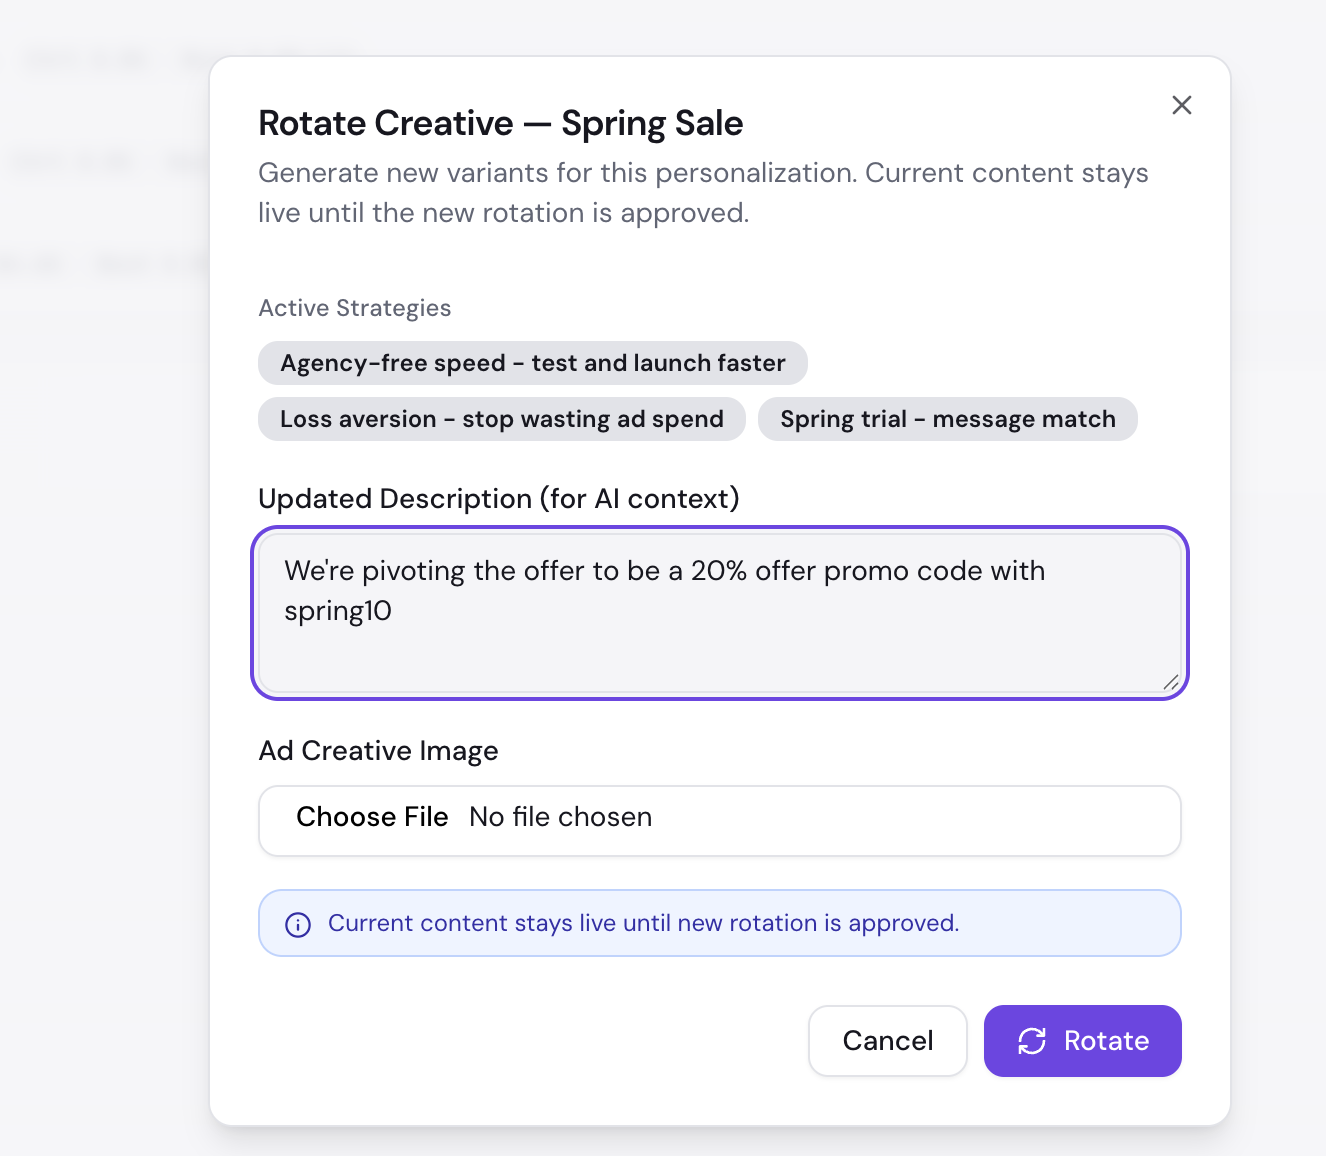The height and width of the screenshot is (1156, 1326).
Task: Click the 'Active Strategies' label
Action: pos(354,308)
